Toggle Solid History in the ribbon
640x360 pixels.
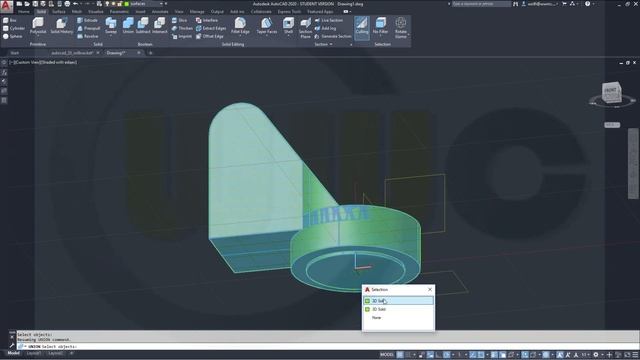pos(62,26)
